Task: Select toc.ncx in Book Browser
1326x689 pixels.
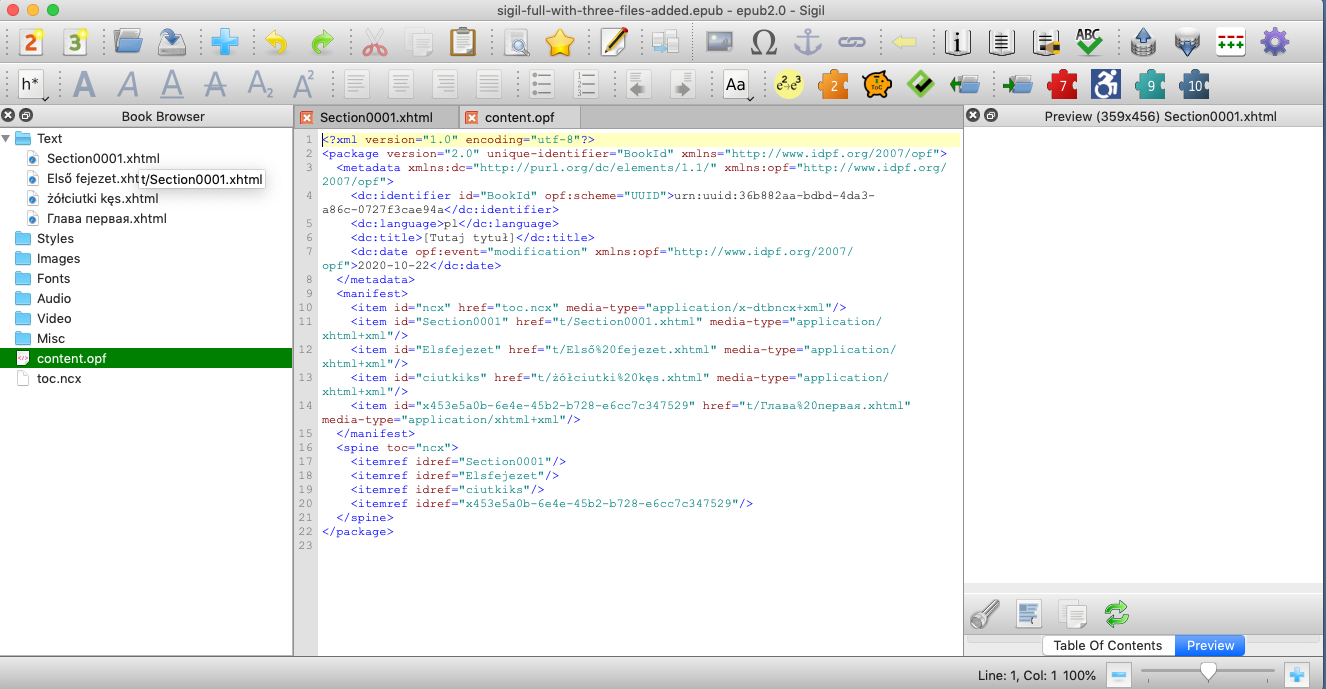Action: [x=59, y=378]
